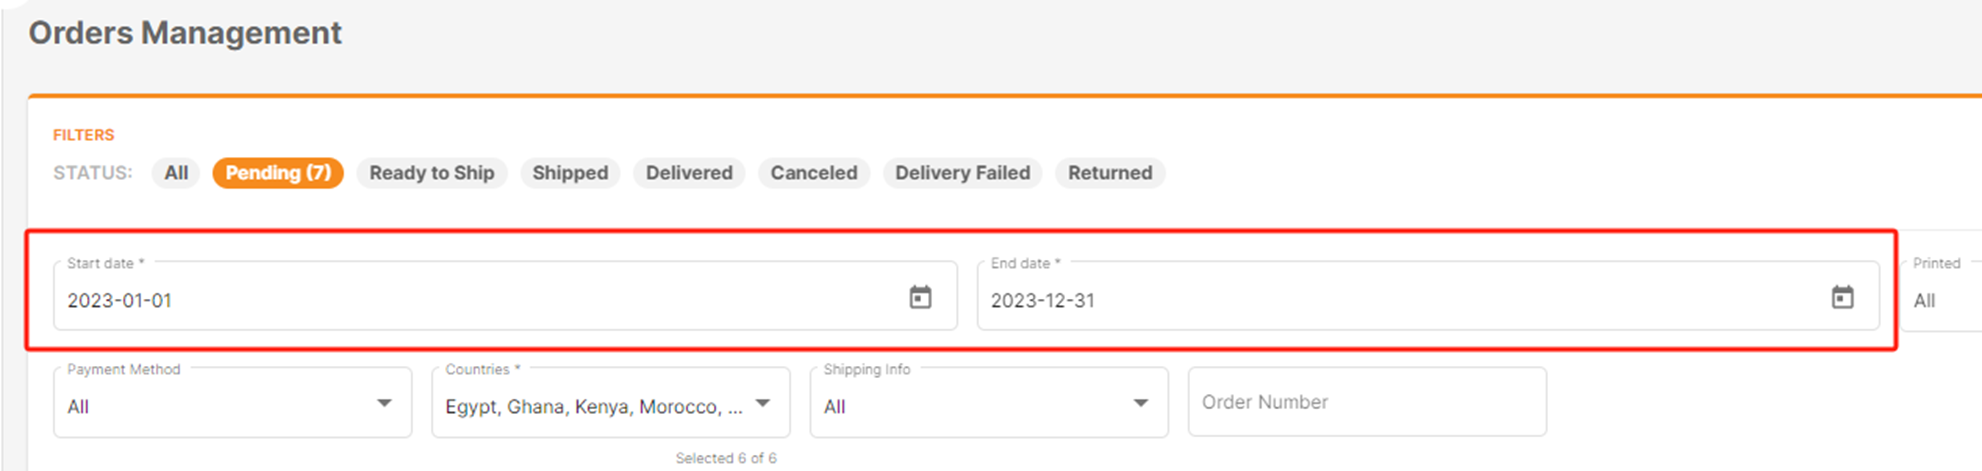Viewport: 1982px width, 471px height.
Task: Show Delivered orders
Action: (689, 173)
